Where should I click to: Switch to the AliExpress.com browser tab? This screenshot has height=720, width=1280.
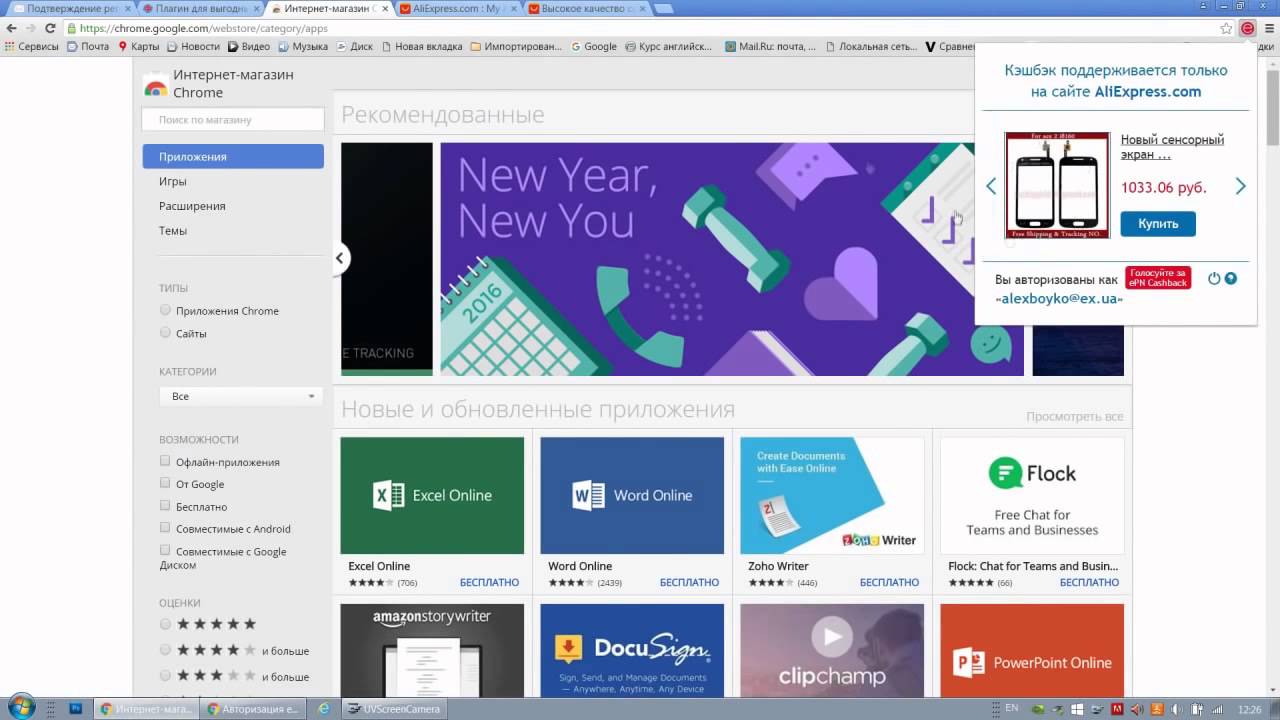pyautogui.click(x=458, y=8)
